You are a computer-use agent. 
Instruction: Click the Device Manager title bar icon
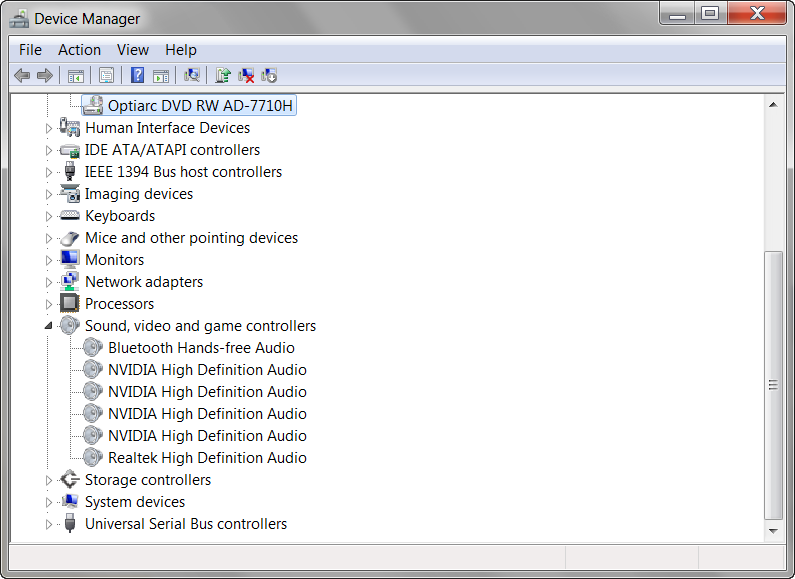point(19,19)
